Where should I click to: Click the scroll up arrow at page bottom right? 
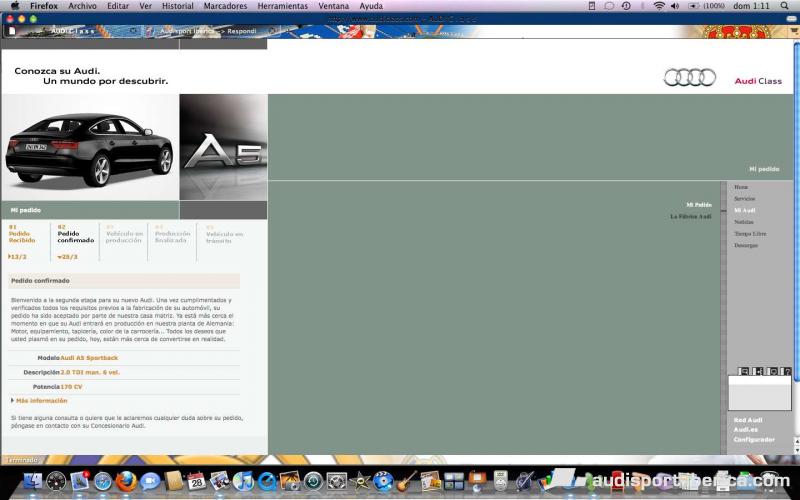[796, 440]
